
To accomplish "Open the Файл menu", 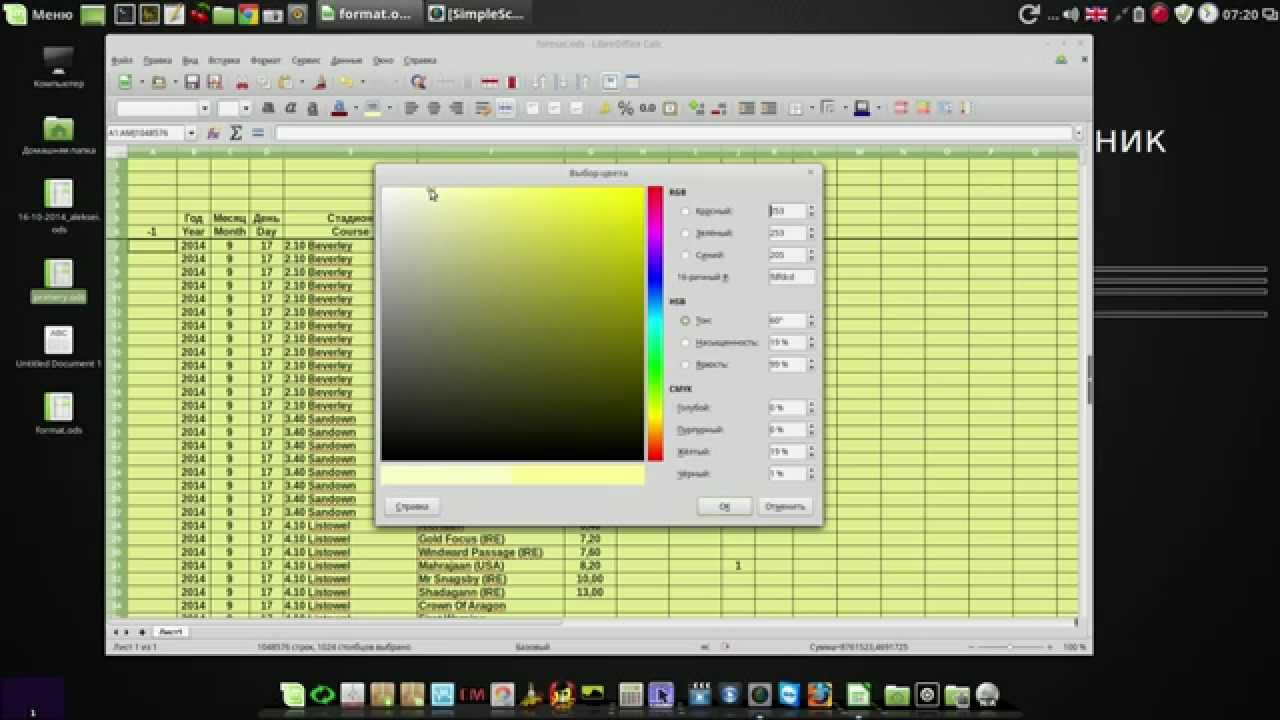I will (x=122, y=60).
